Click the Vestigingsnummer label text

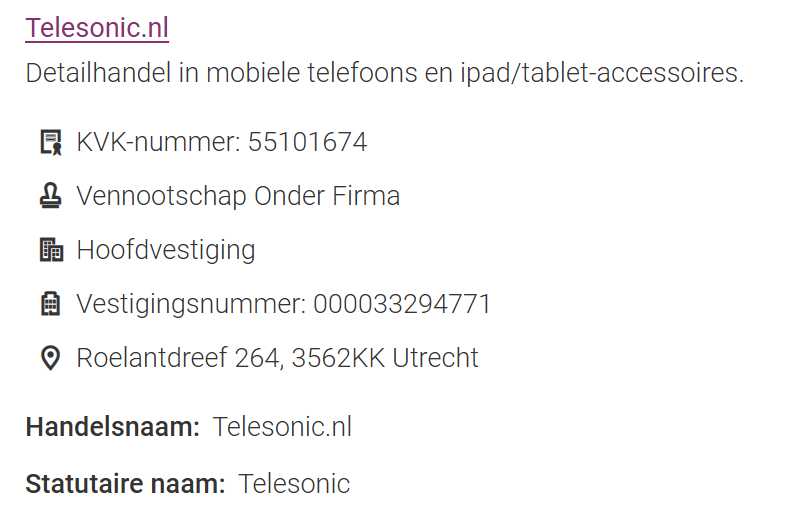tap(190, 304)
